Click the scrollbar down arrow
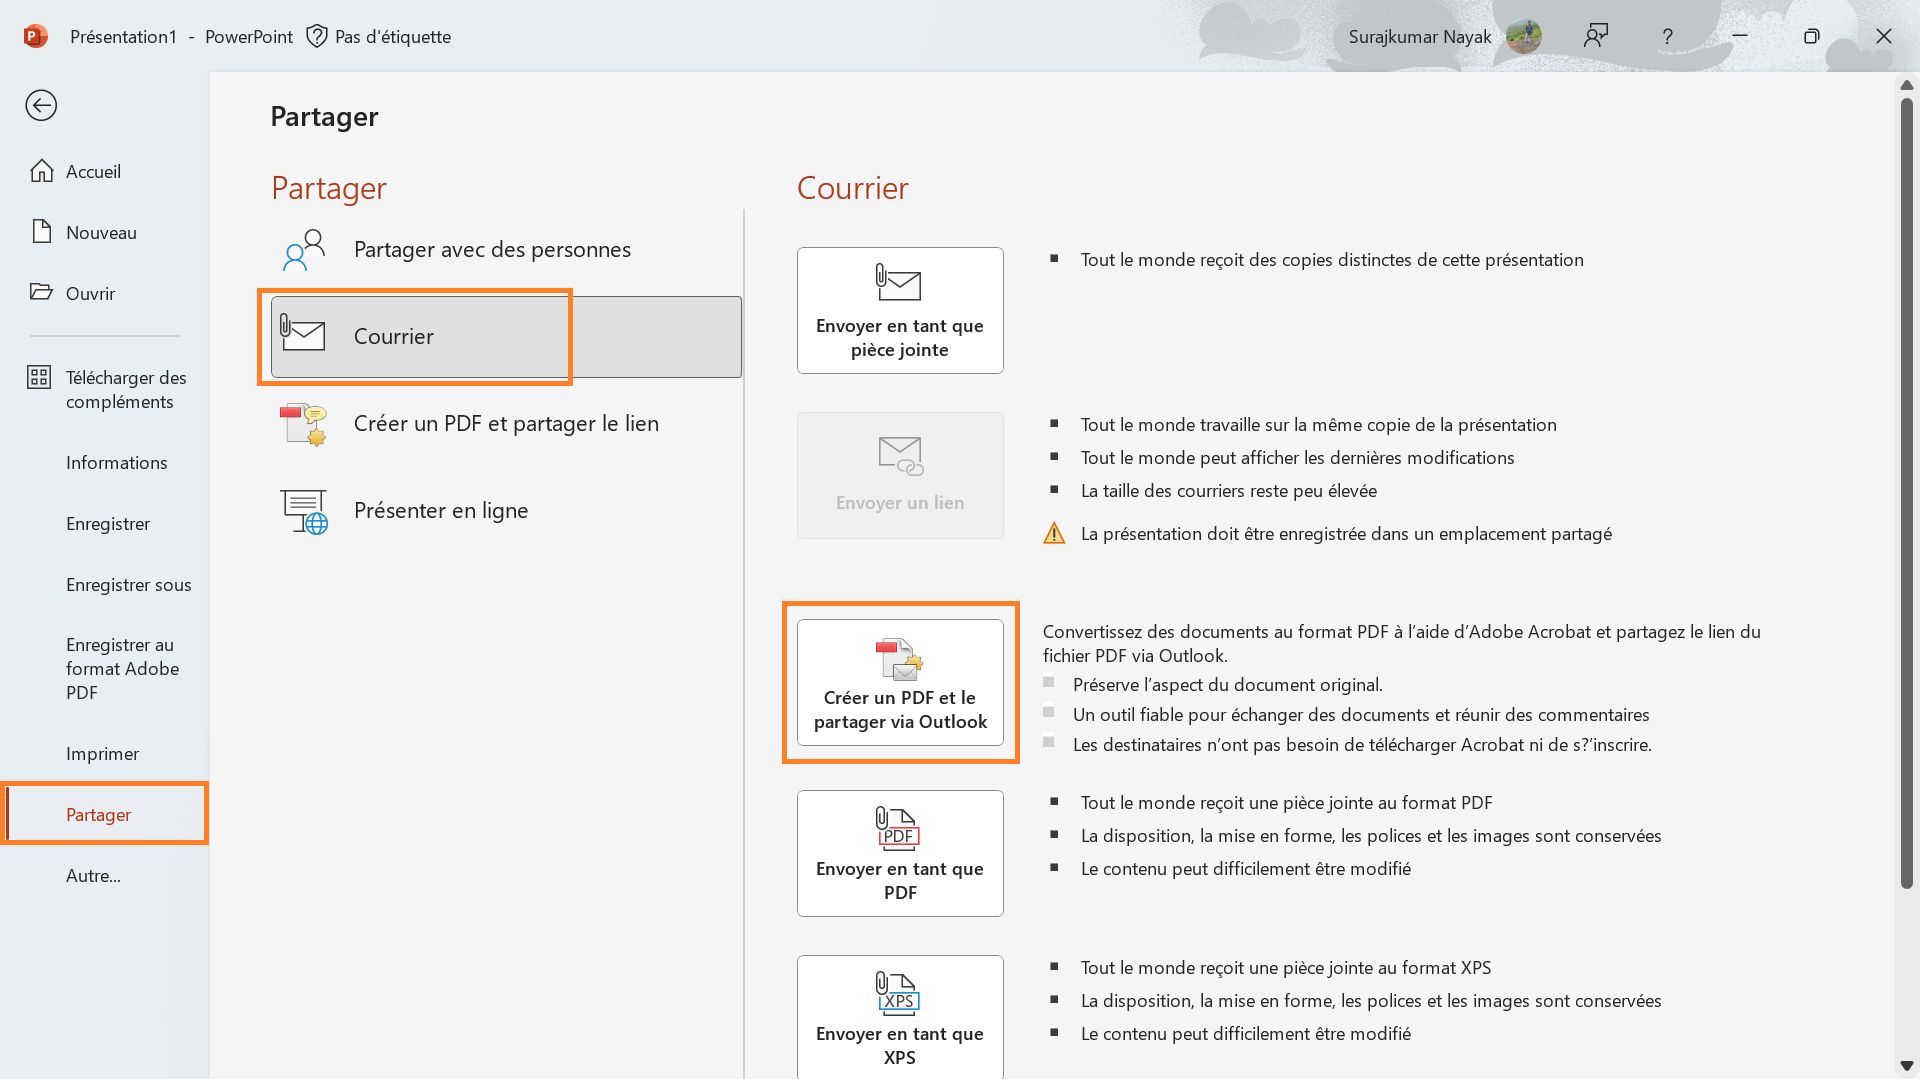1920x1080 pixels. [1906, 1064]
